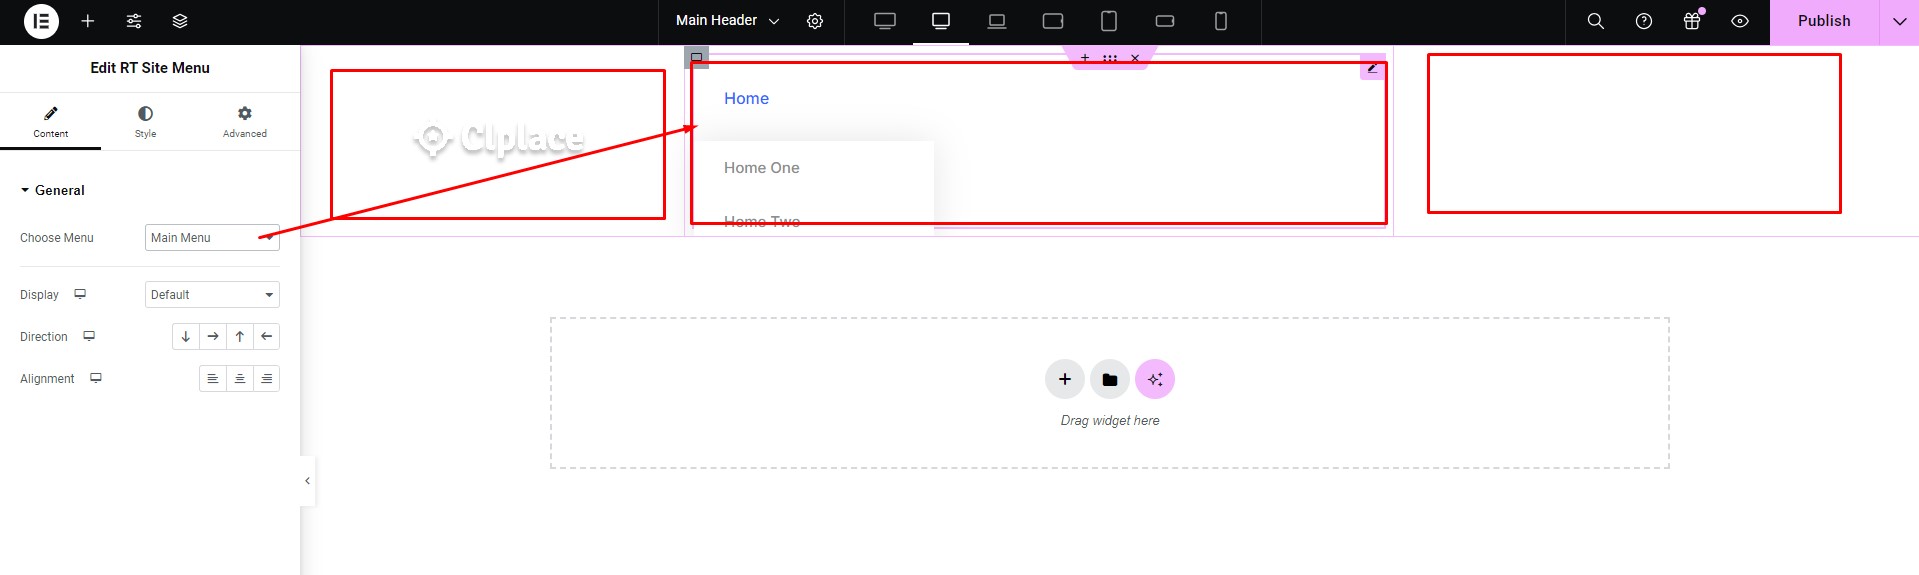Open the Display dropdown
Viewport: 1919px width, 575px height.
point(212,295)
